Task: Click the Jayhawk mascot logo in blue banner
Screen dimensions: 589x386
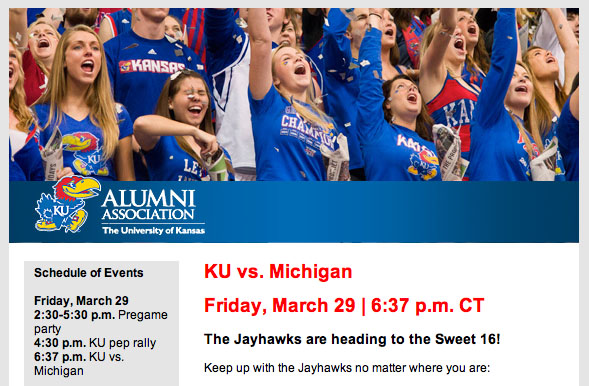Action: (x=68, y=204)
